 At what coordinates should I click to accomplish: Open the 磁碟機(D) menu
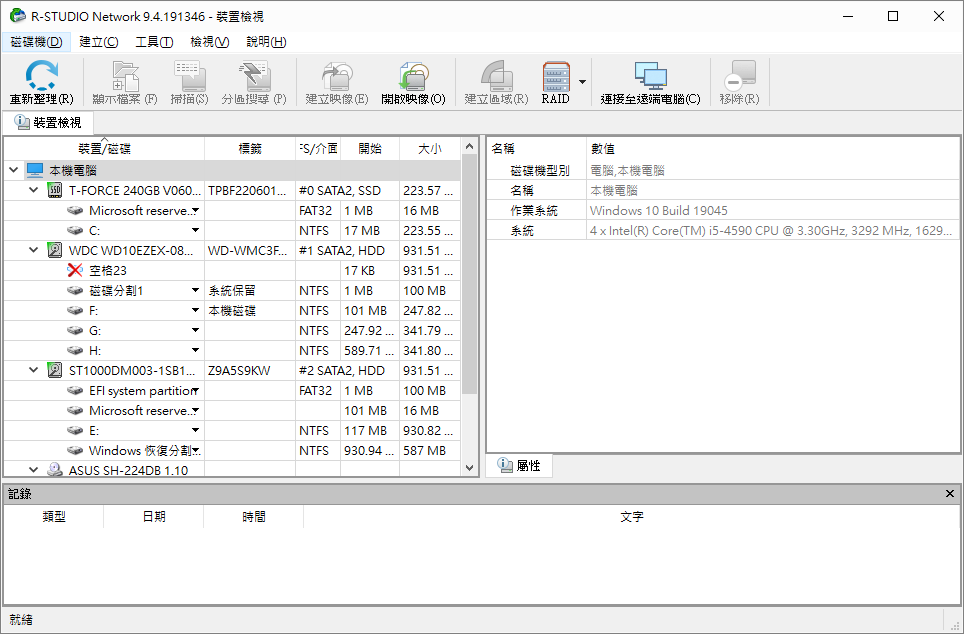(x=37, y=42)
